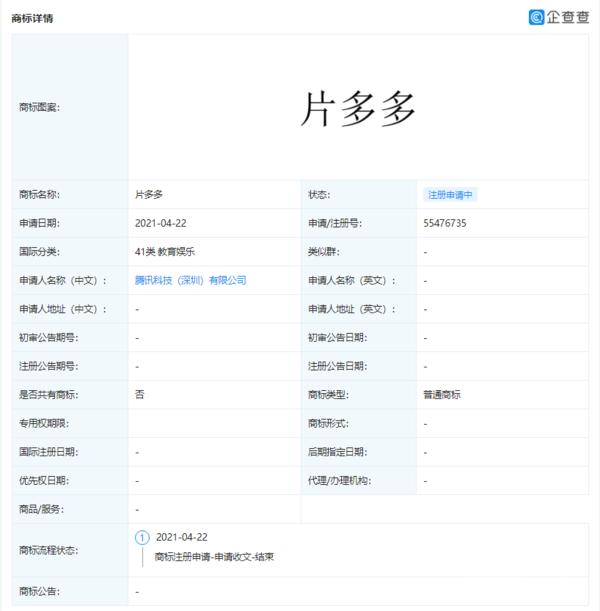Screen dimensions: 600x611
Task: Click the 国际注册日期 label
Action: [x=49, y=452]
